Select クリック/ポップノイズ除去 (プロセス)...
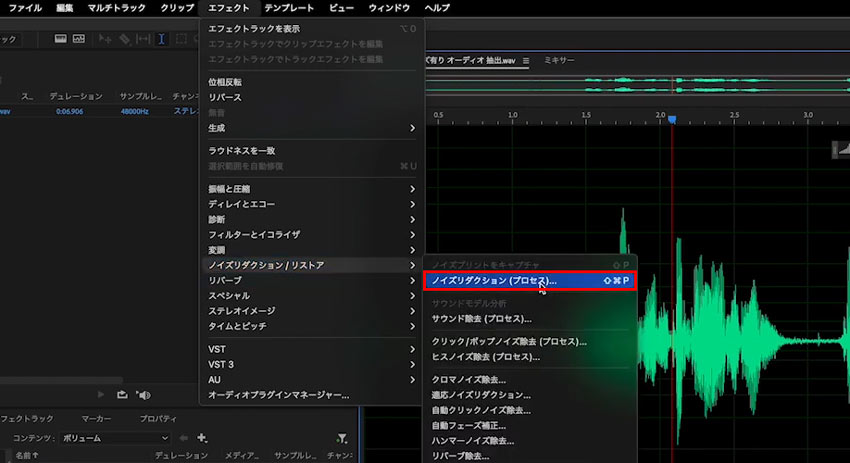 click(530, 342)
